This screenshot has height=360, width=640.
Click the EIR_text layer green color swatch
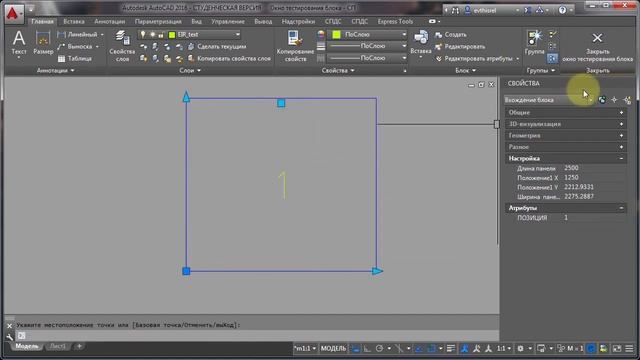[x=172, y=35]
